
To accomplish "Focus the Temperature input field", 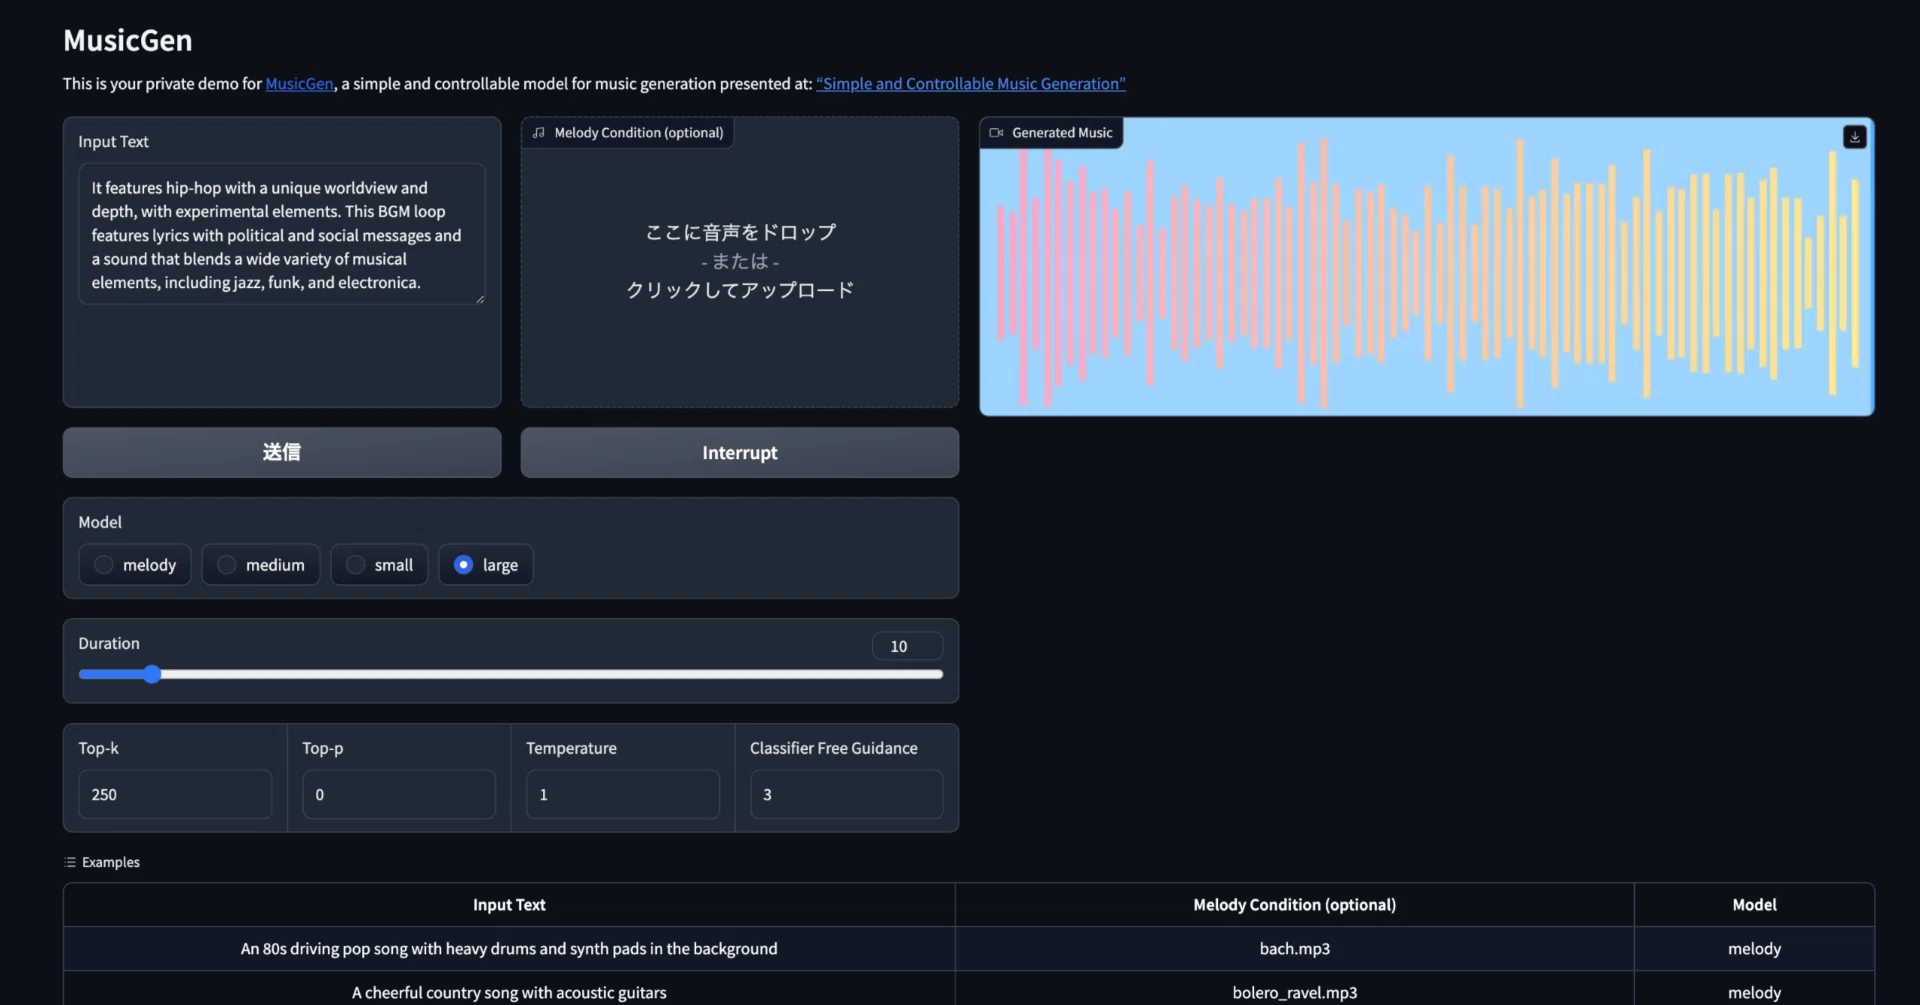I will (623, 795).
